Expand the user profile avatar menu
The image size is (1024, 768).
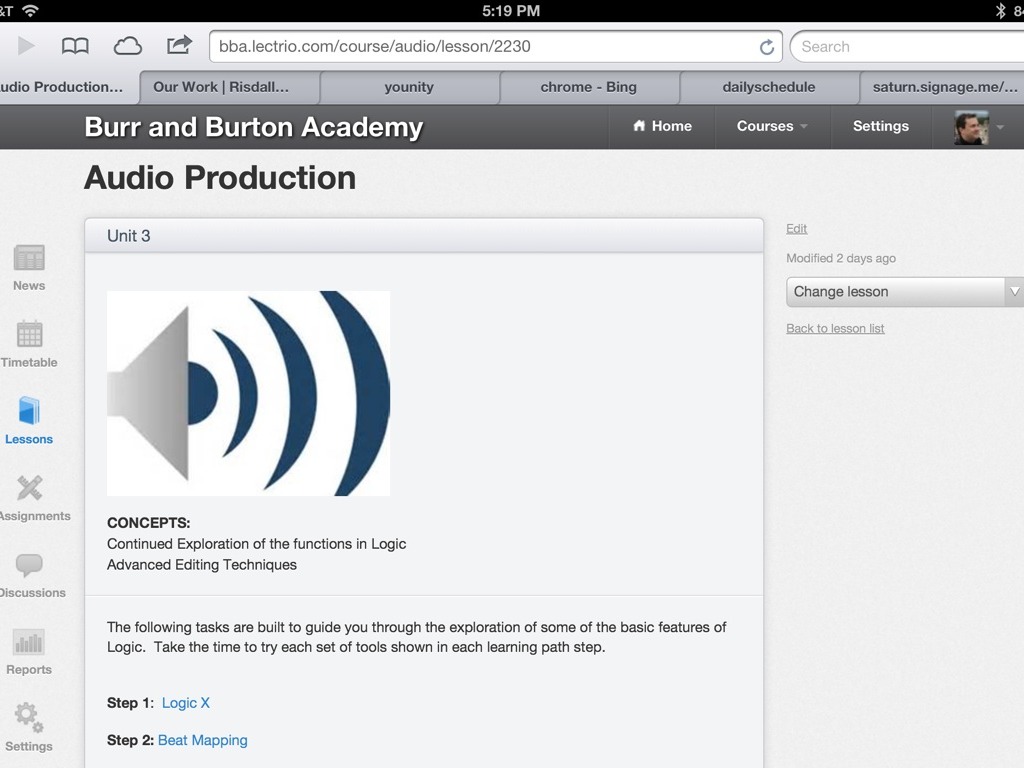978,127
